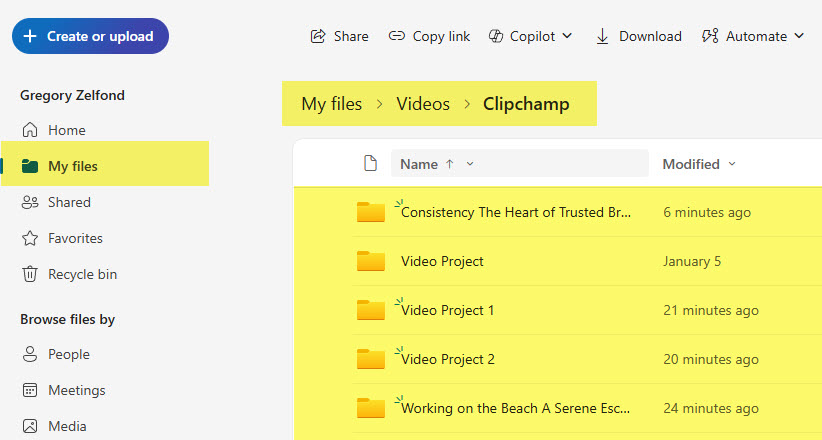822x440 pixels.
Task: Click the Download text in the toolbar
Action: tap(650, 36)
